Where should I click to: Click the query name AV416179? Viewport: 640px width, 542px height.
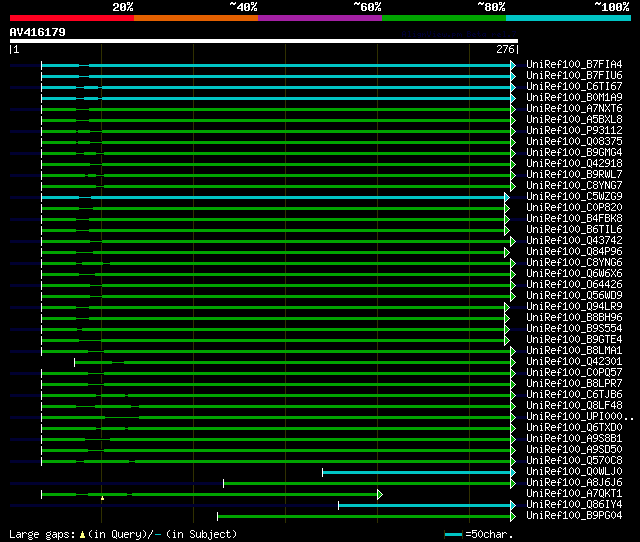click(37, 32)
